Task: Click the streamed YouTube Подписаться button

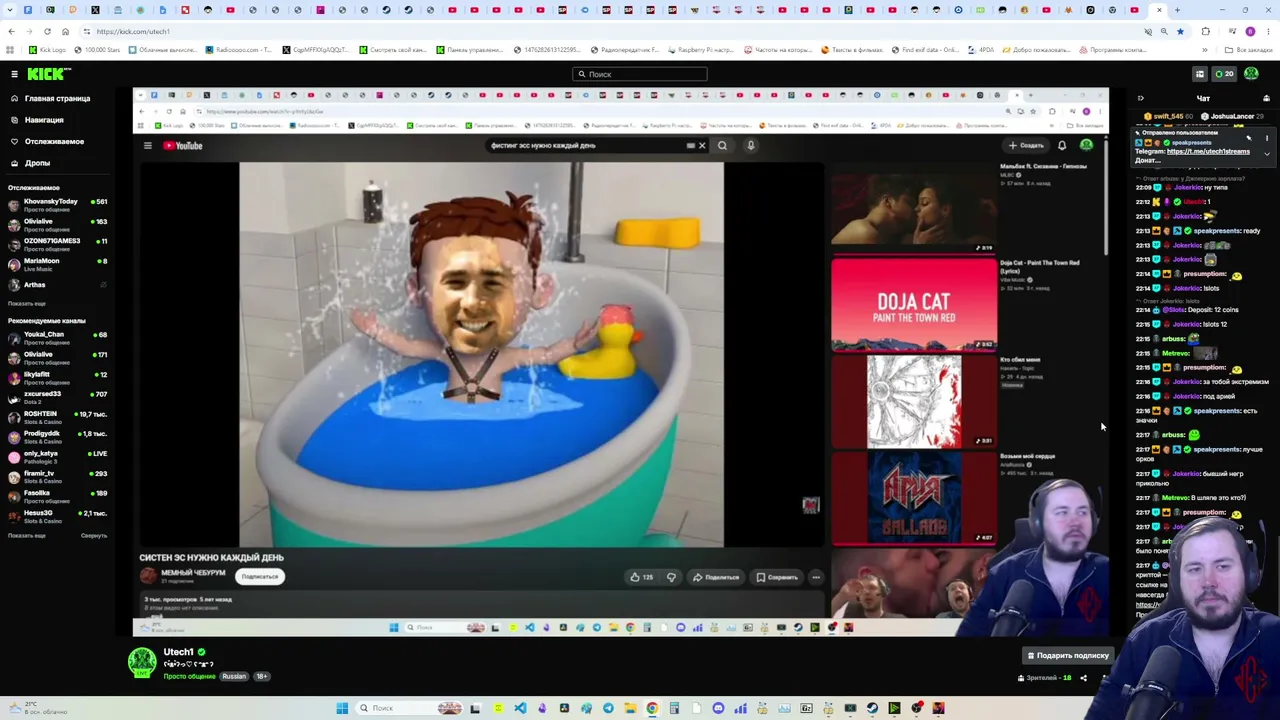Action: pos(260,577)
